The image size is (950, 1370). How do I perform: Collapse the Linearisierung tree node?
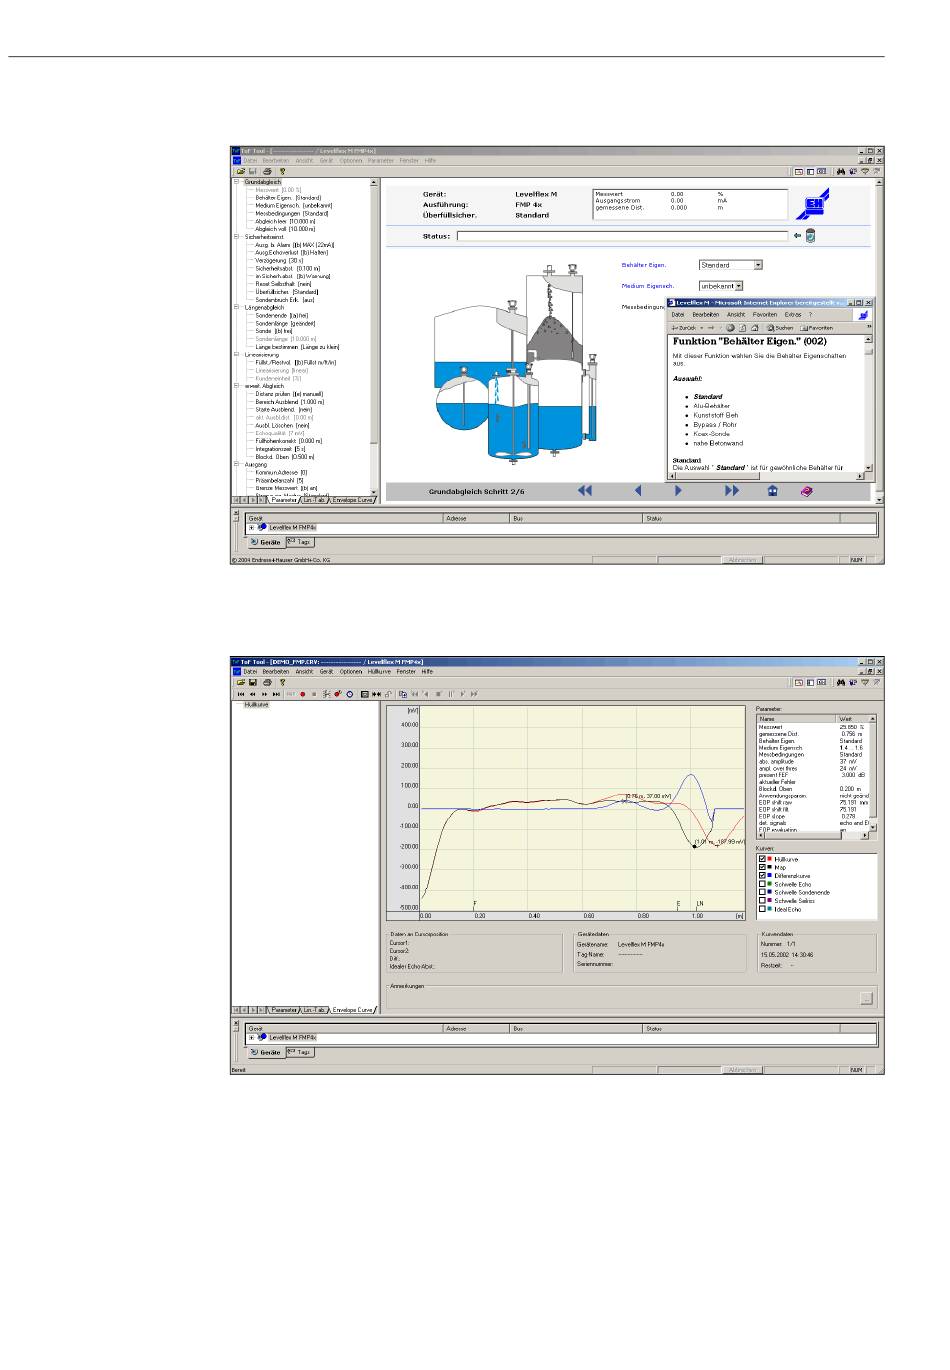tap(237, 354)
